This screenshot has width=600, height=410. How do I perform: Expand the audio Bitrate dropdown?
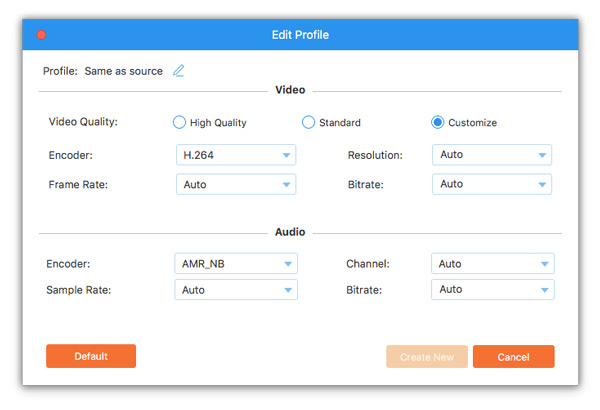click(x=492, y=289)
